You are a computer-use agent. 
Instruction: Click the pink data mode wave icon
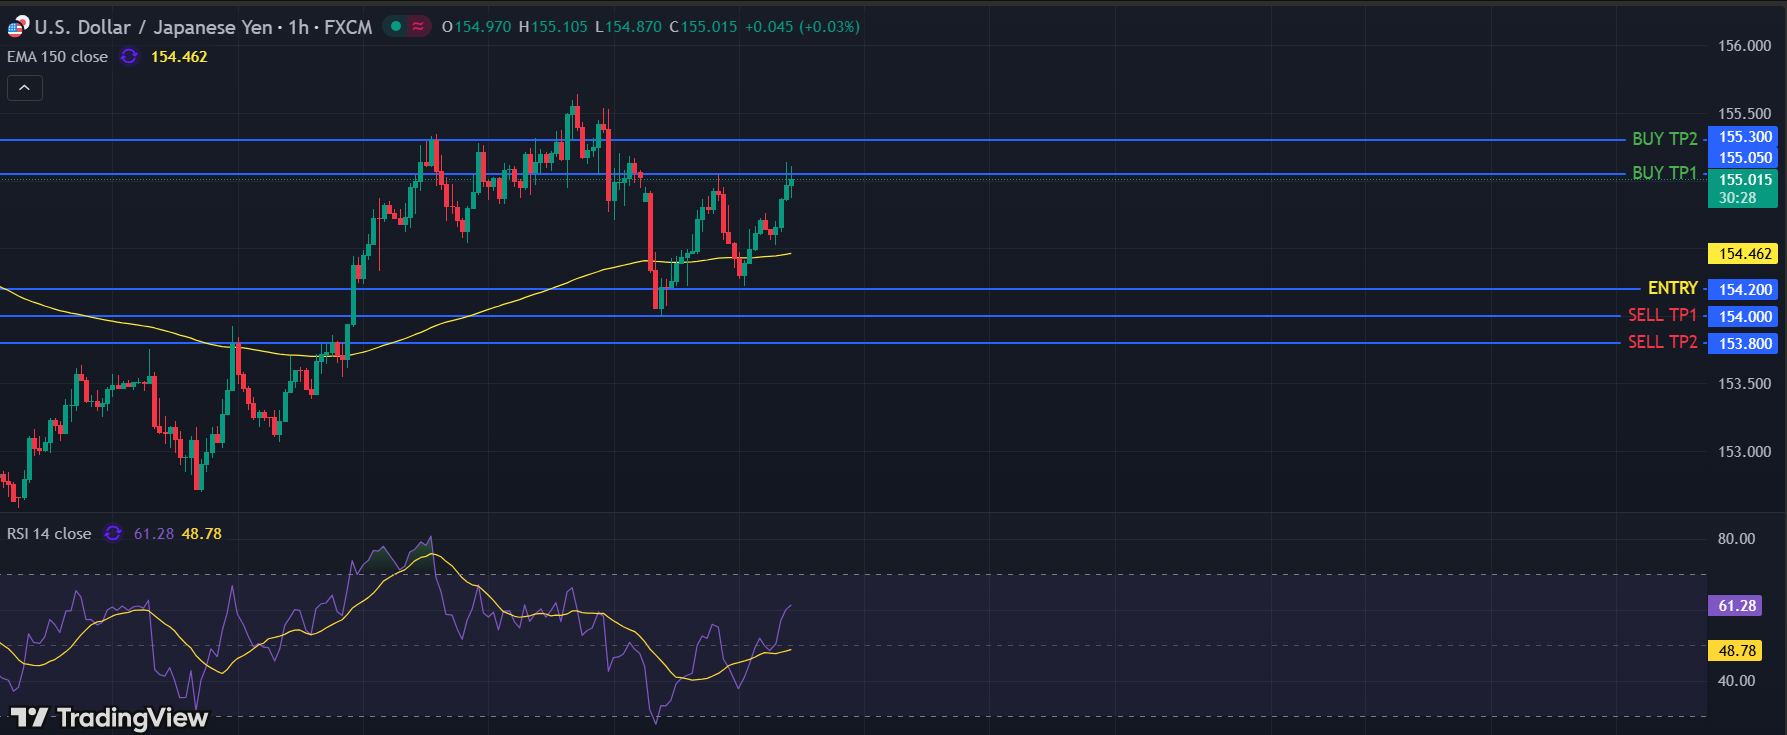pos(418,27)
